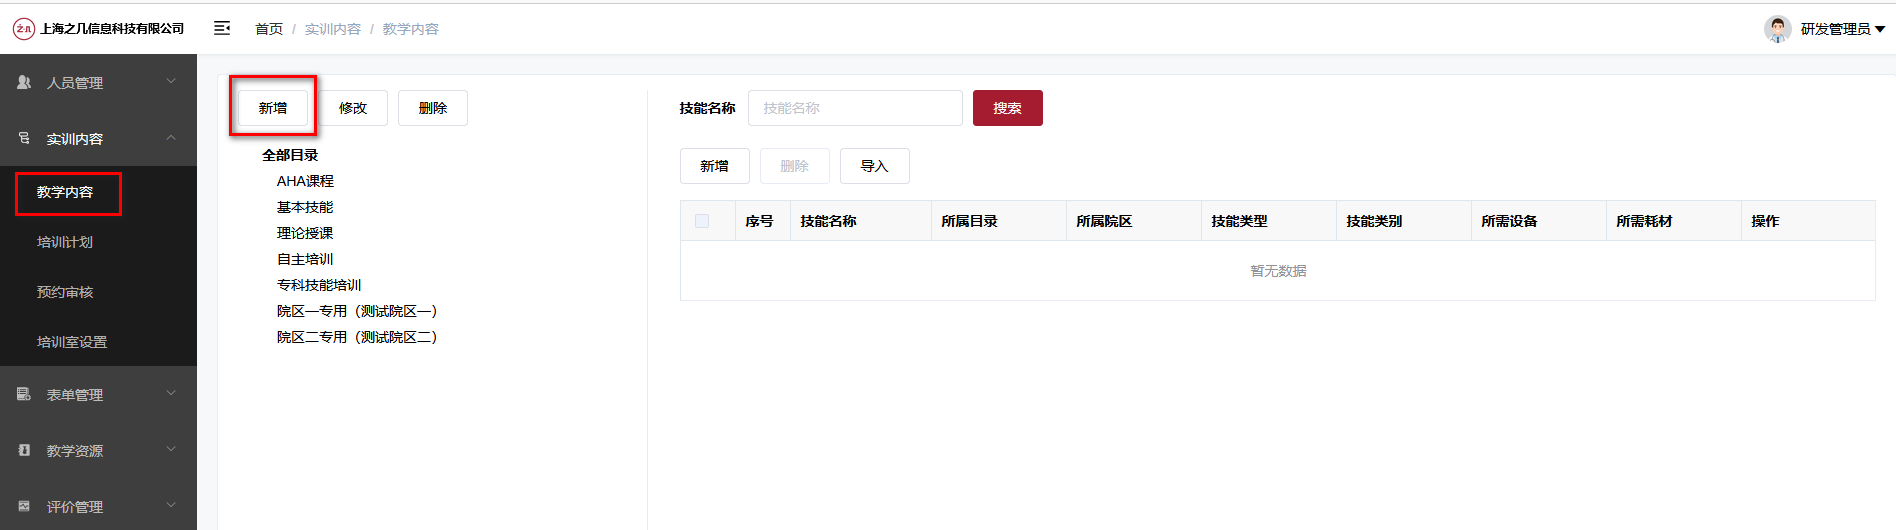Viewport: 1896px width, 530px height.
Task: Select 专科技能培训 in the directory tree
Action: pyautogui.click(x=319, y=285)
